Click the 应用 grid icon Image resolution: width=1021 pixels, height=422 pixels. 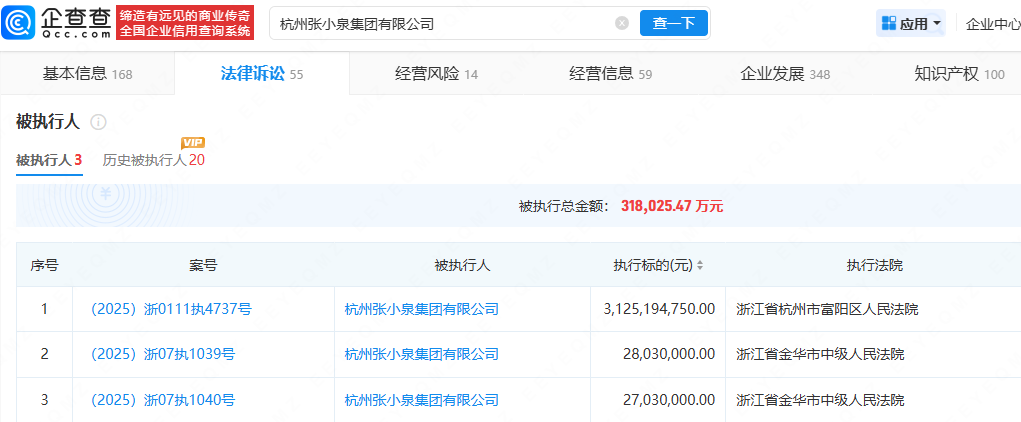(x=888, y=23)
